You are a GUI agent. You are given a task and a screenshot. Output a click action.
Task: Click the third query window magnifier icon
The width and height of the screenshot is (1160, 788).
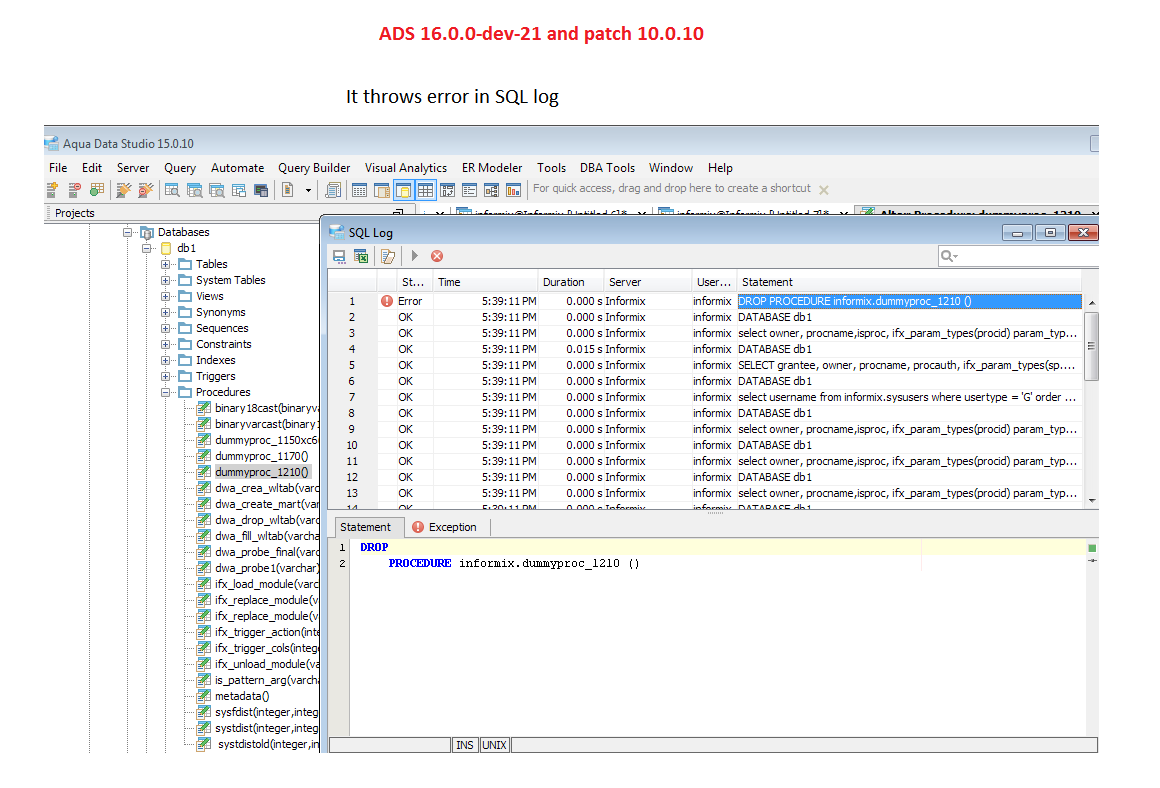point(217,190)
